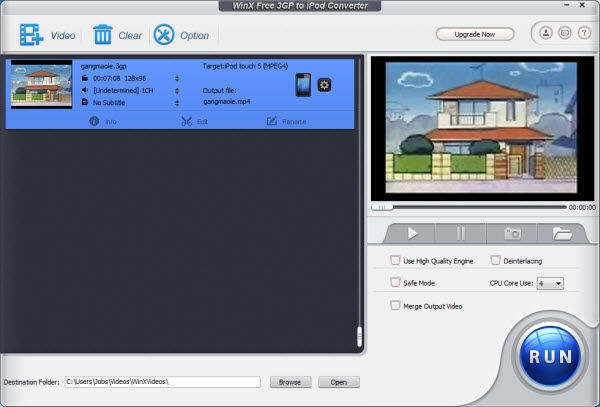Close the converter window
The image size is (600, 407).
click(x=582, y=5)
